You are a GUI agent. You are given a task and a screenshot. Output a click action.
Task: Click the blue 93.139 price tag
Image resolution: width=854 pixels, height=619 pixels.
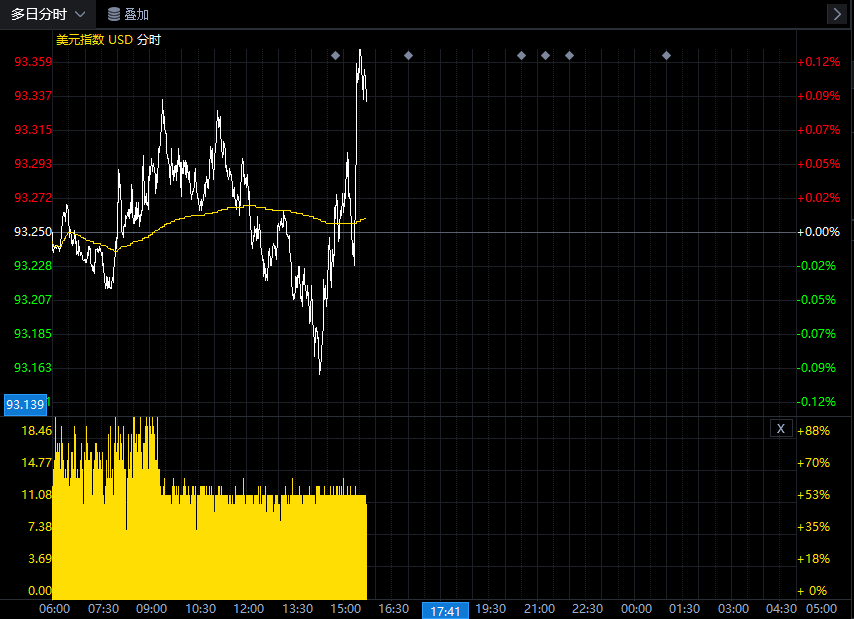coord(24,405)
